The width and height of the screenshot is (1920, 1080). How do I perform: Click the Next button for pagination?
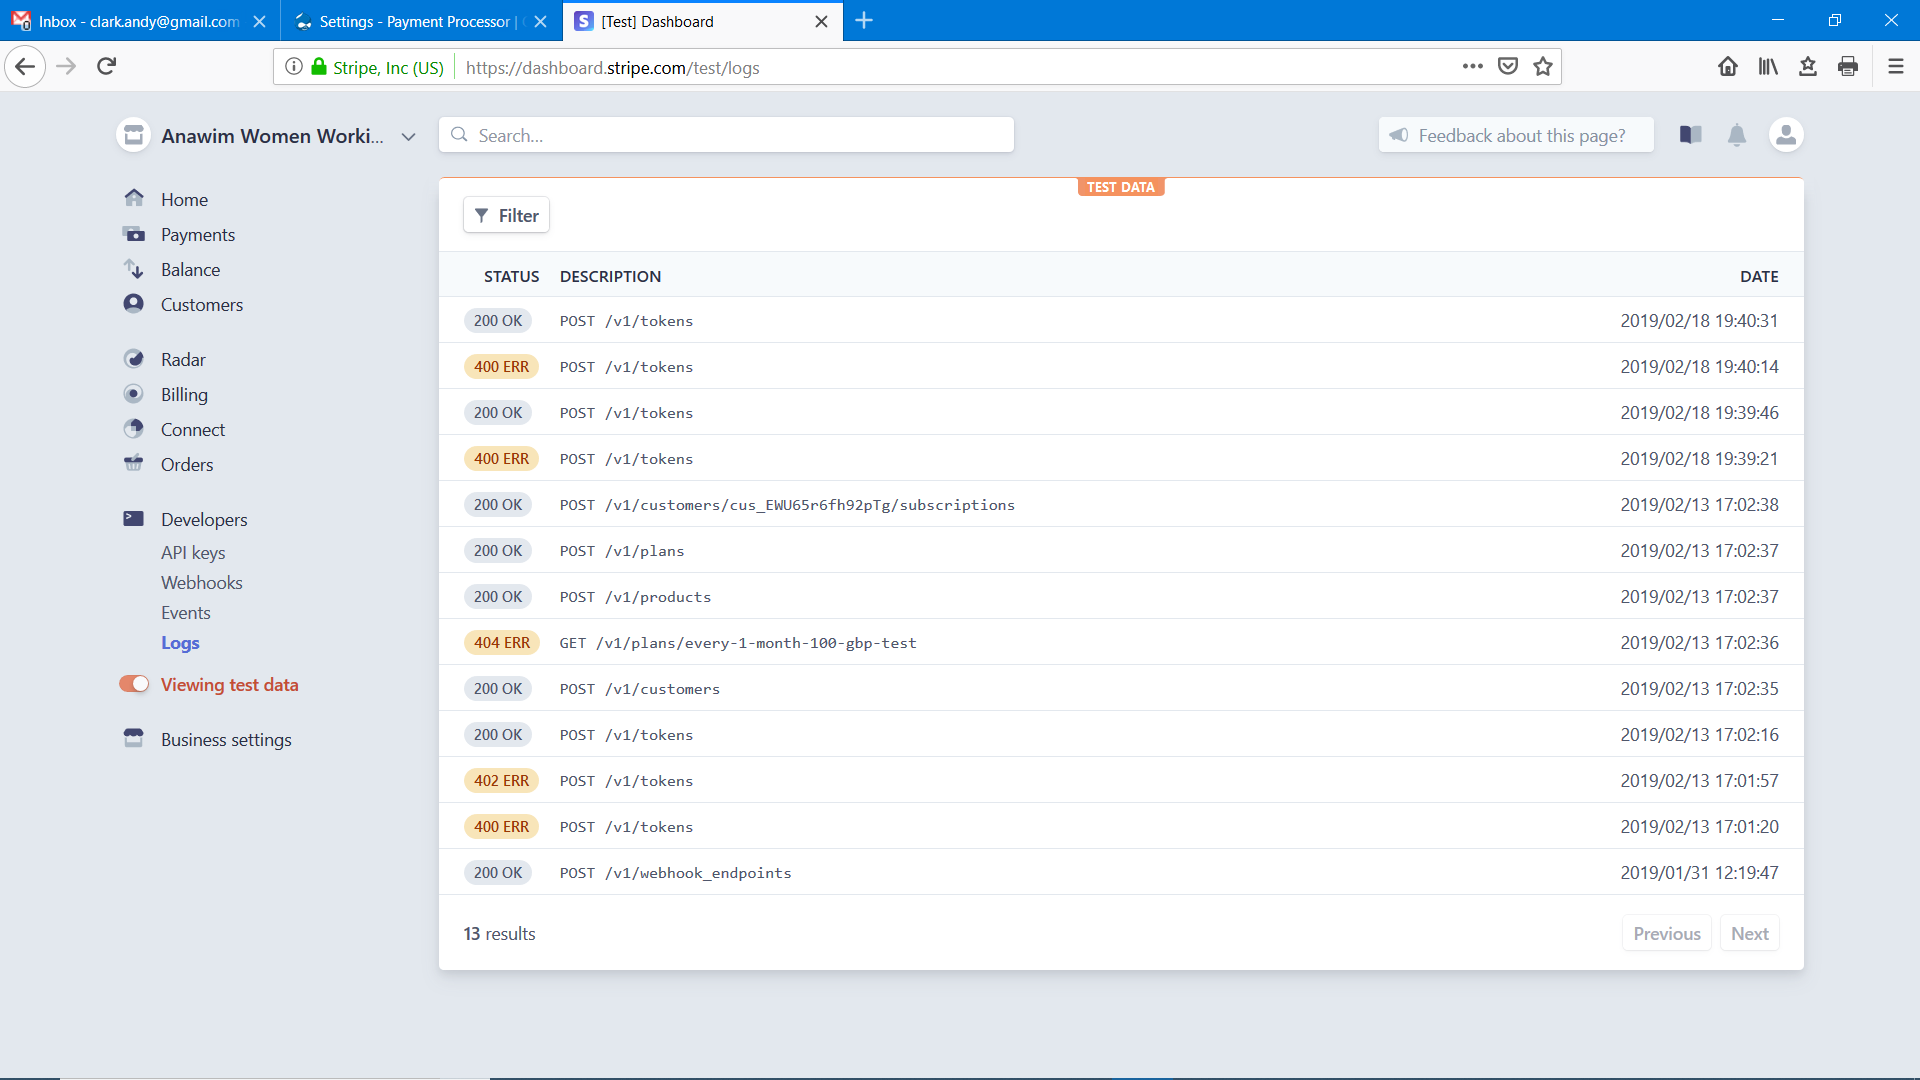coord(1750,932)
